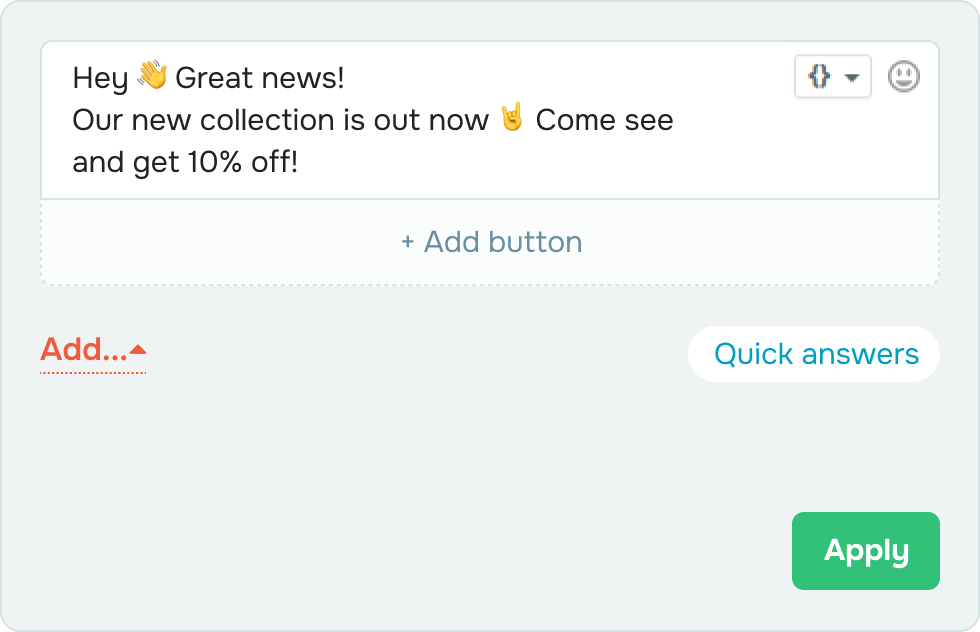Click the words "and get" on third line
This screenshot has height=632, width=980.
point(126,164)
